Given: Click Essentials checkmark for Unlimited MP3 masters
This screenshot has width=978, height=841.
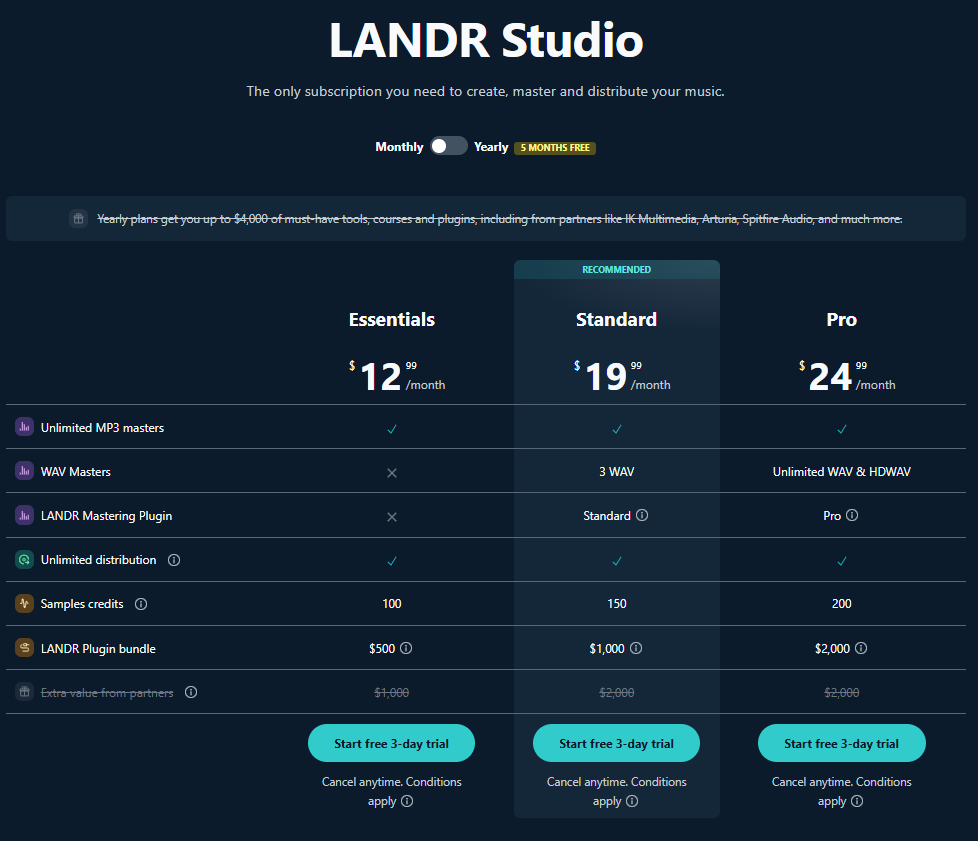Looking at the screenshot, I should coord(392,429).
